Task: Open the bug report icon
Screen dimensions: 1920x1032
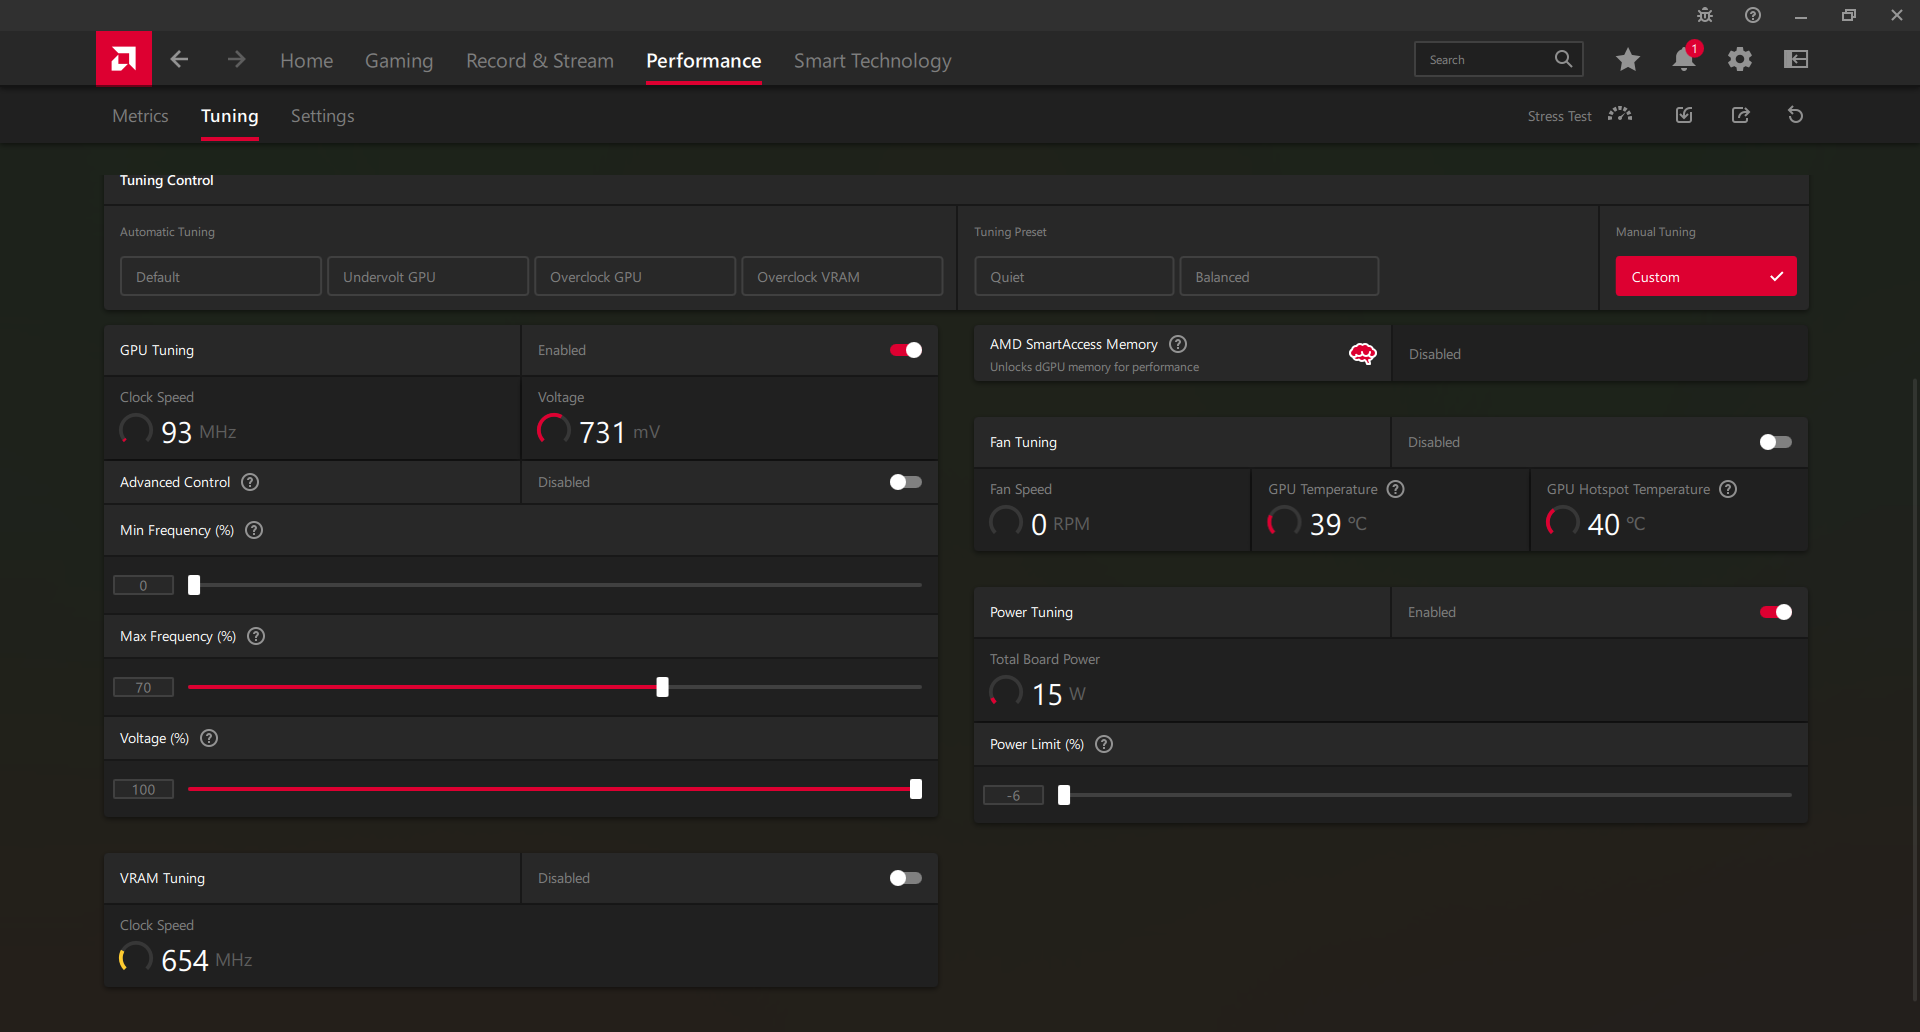Action: pos(1704,16)
